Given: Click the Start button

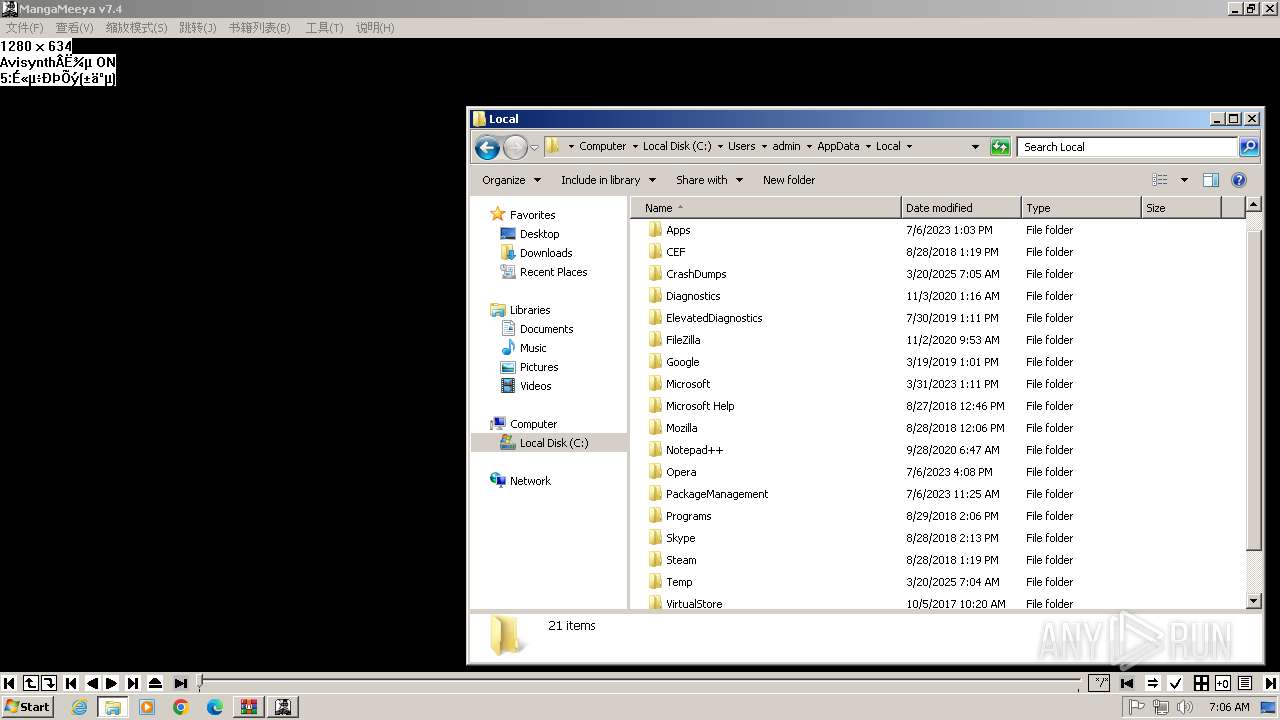Looking at the screenshot, I should [27, 707].
